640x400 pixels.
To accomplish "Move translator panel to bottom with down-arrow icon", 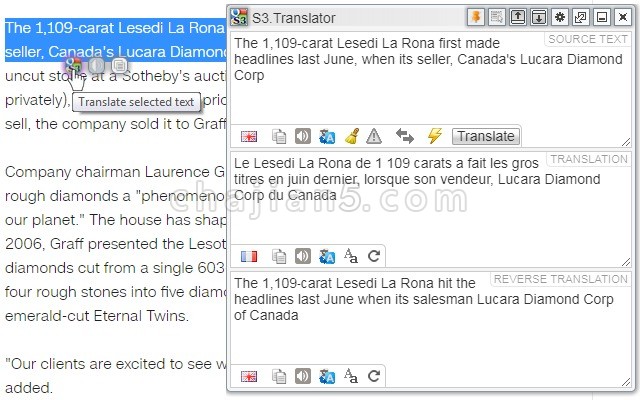I will pos(539,18).
